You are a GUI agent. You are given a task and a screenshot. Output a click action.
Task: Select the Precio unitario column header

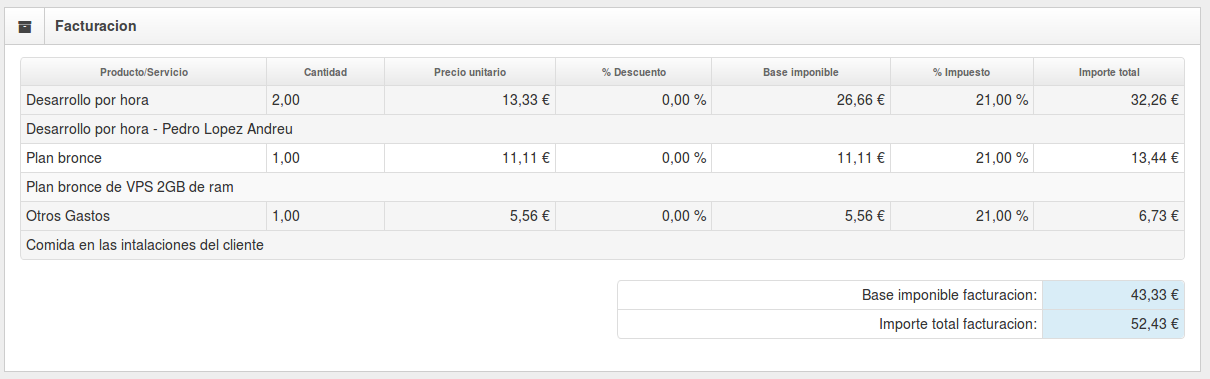[x=470, y=72]
